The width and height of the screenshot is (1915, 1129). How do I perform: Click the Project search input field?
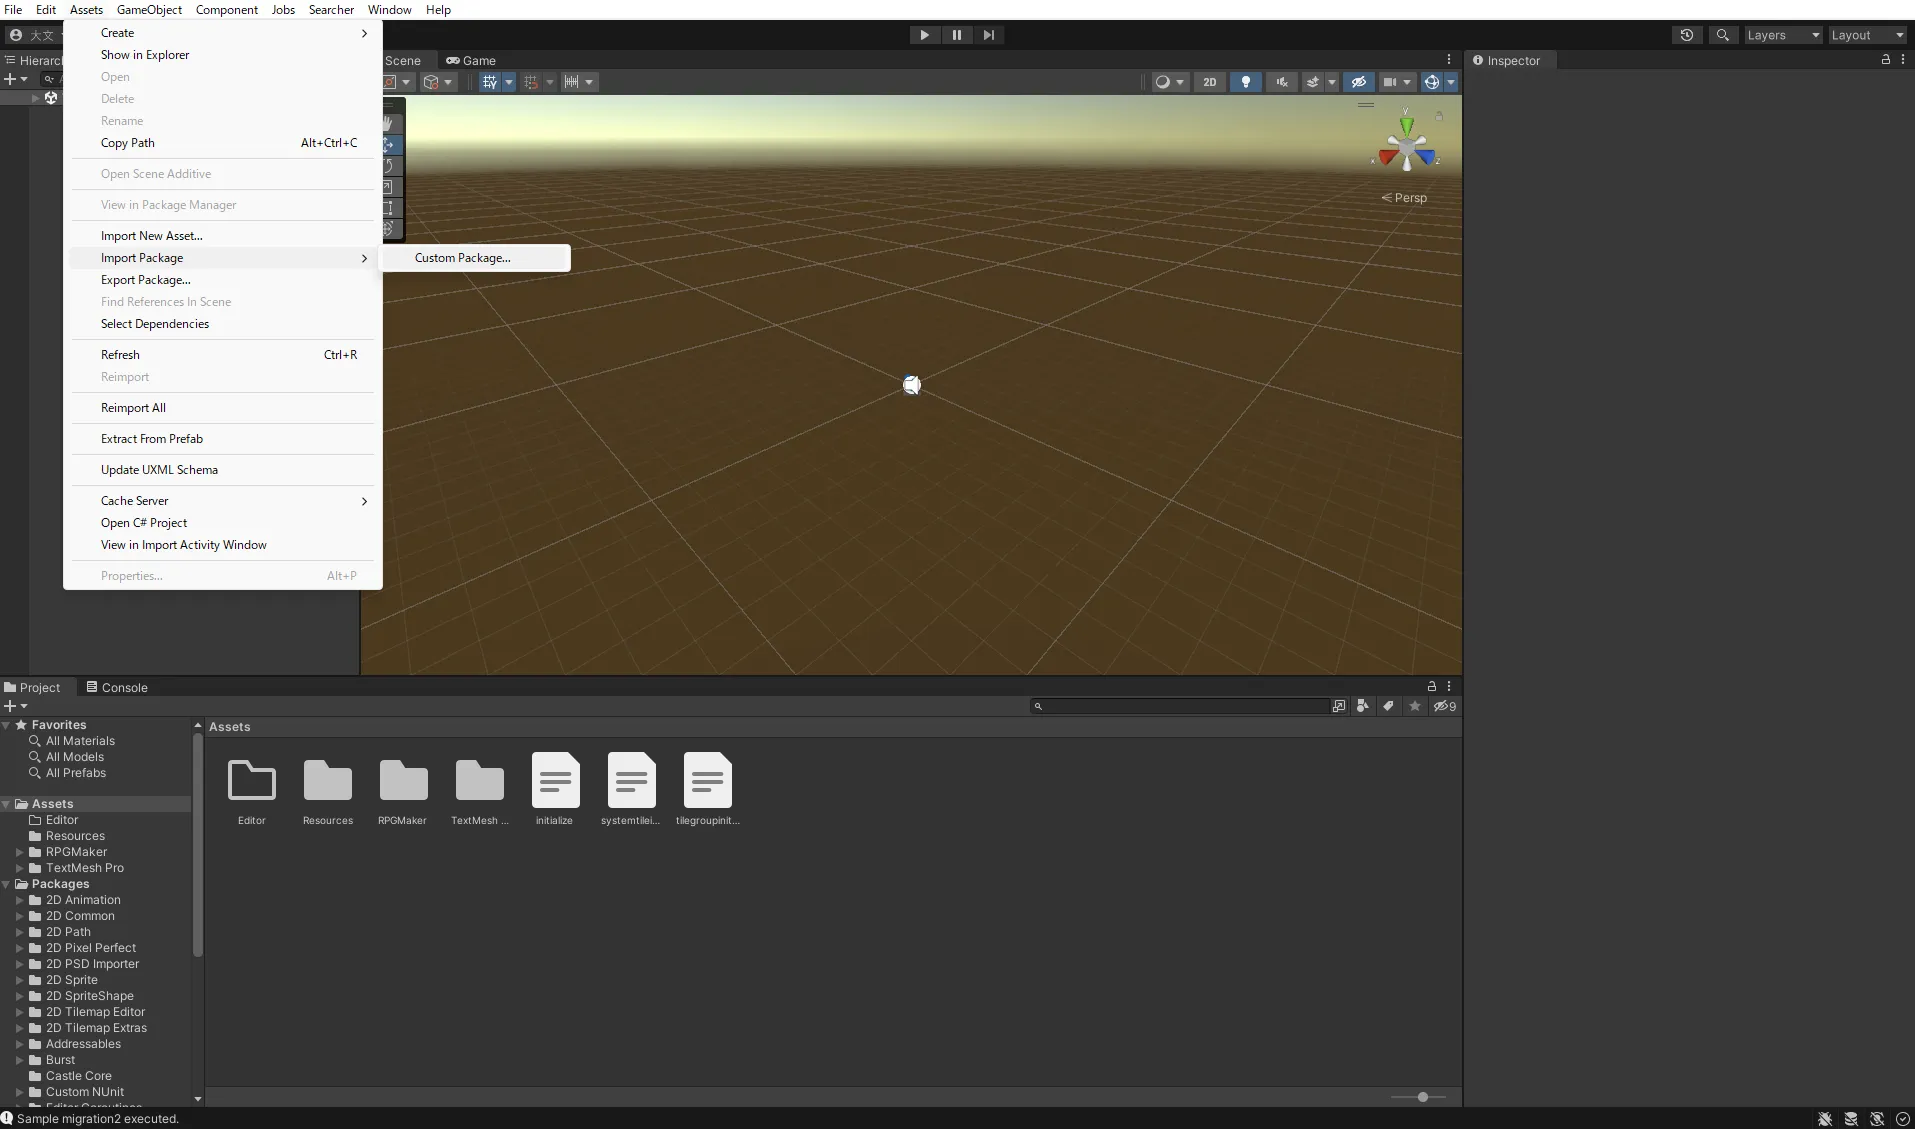(1185, 706)
